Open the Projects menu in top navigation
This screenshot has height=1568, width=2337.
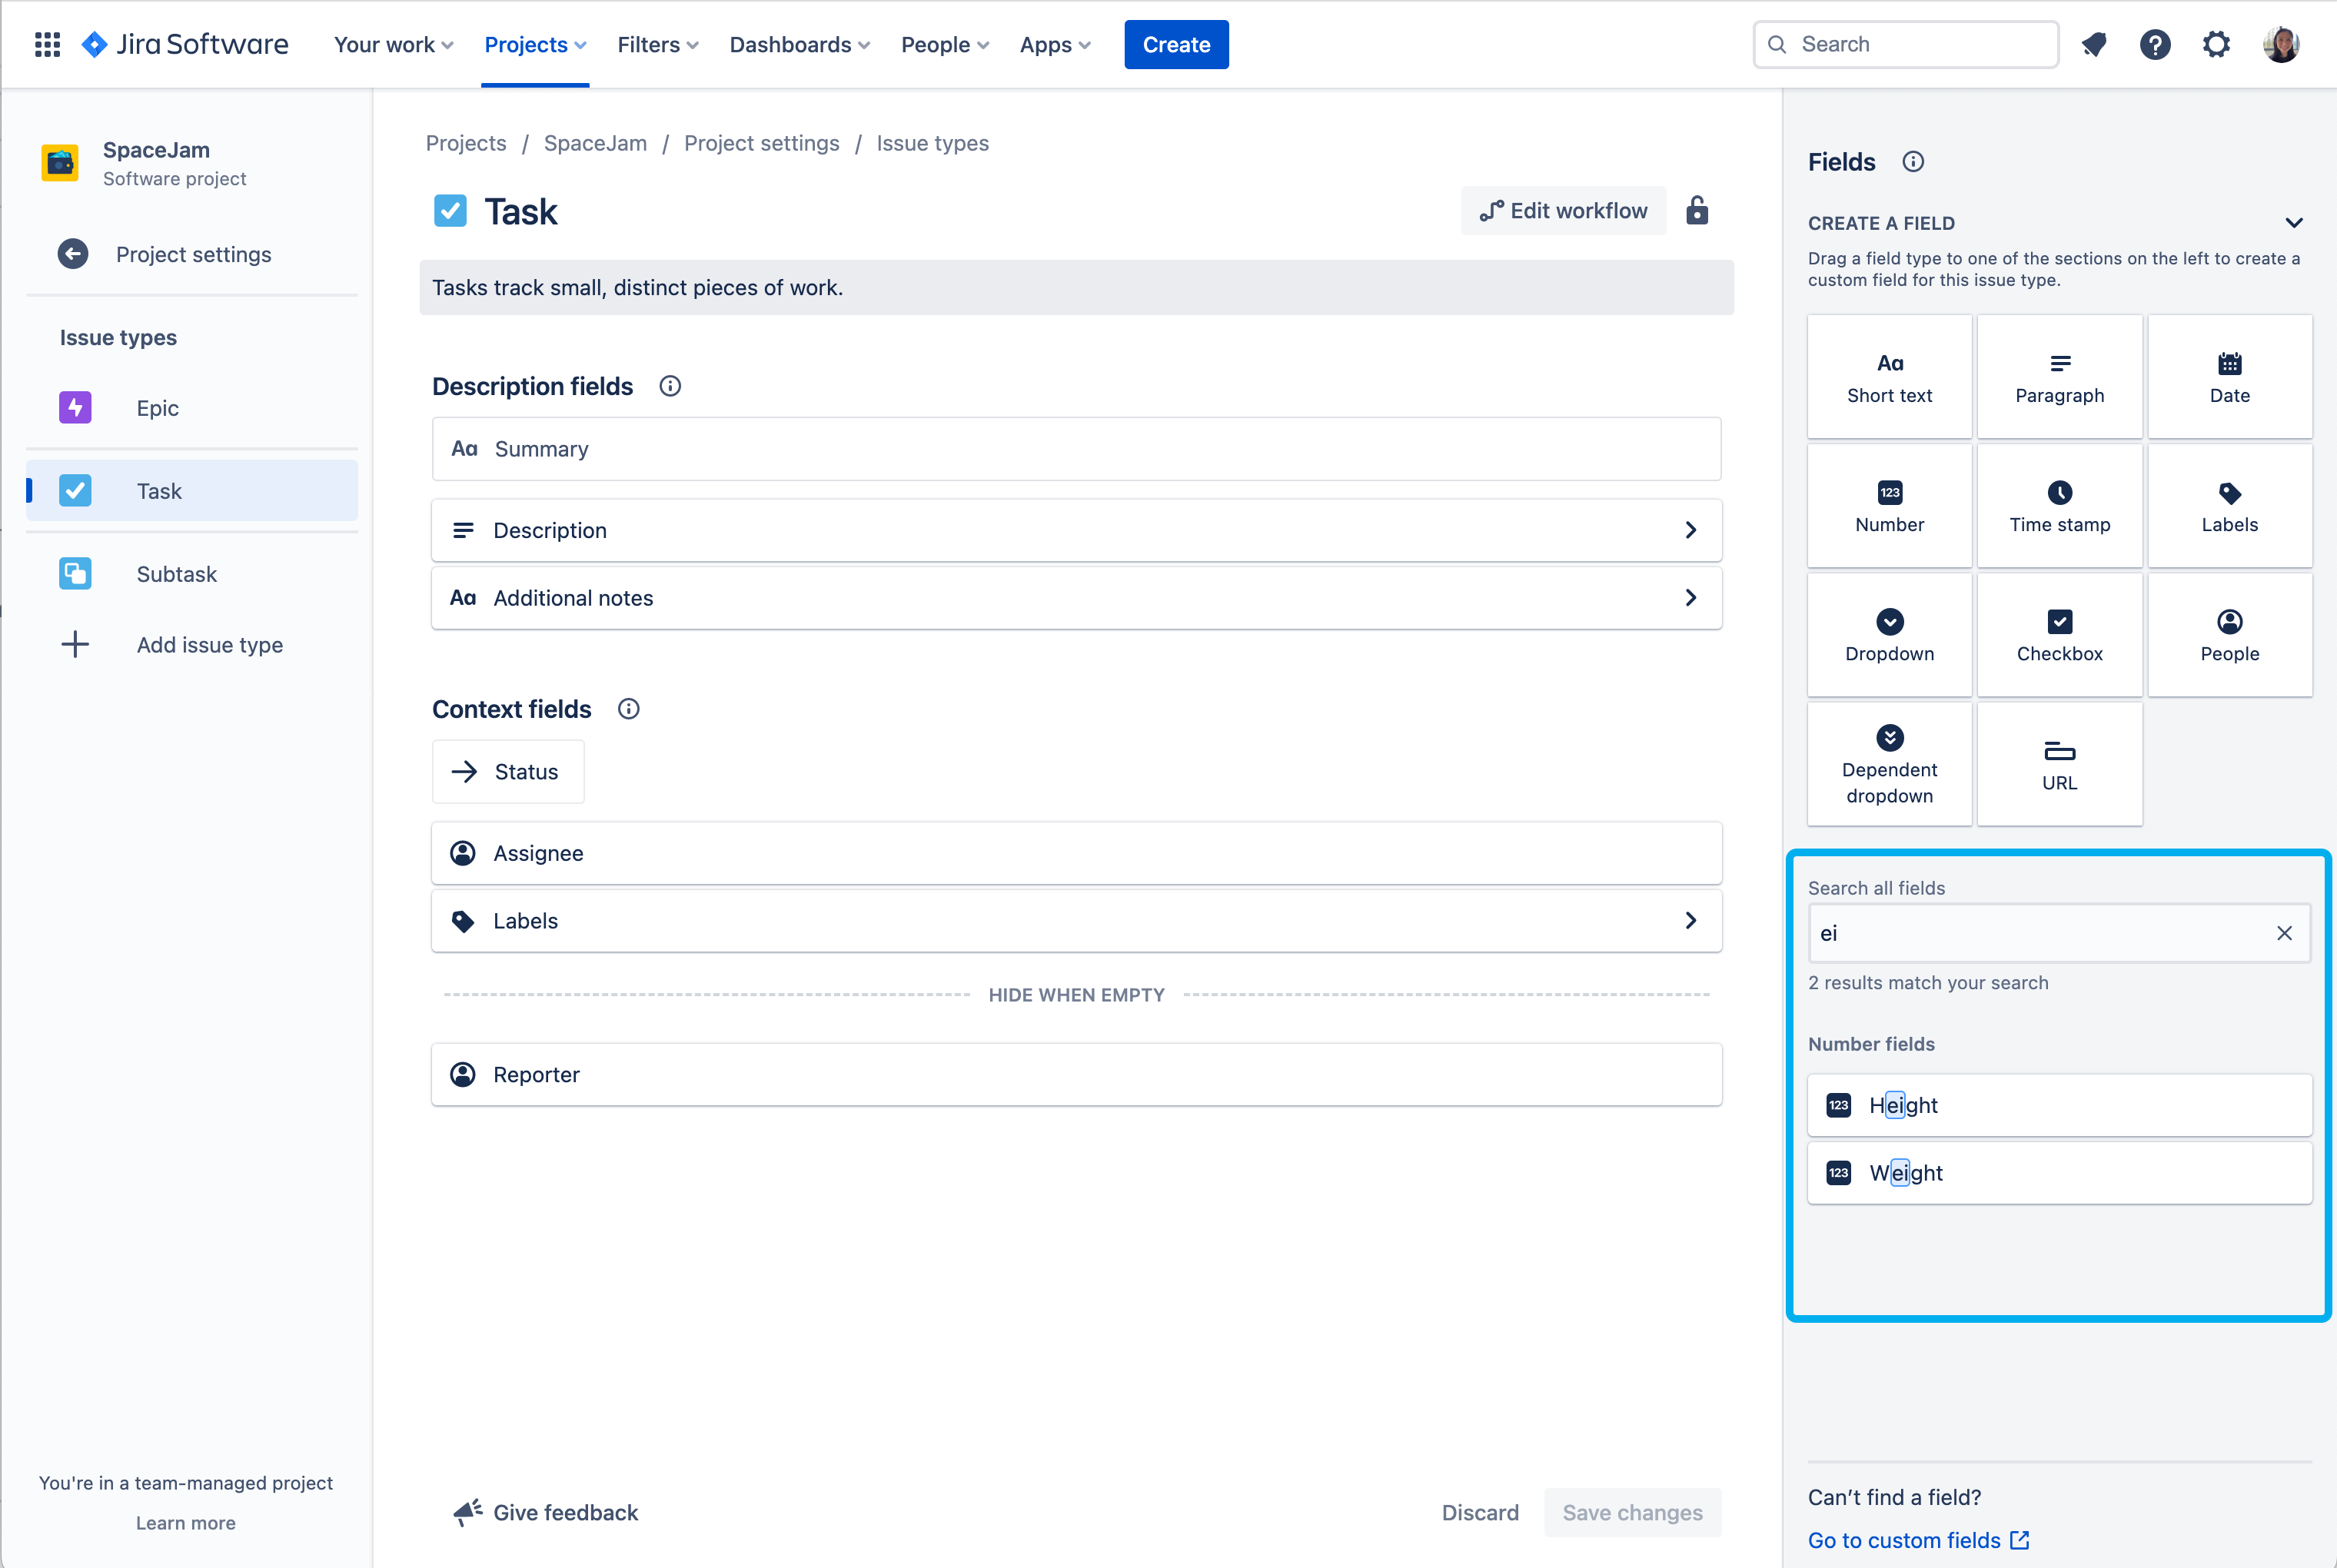pos(535,44)
